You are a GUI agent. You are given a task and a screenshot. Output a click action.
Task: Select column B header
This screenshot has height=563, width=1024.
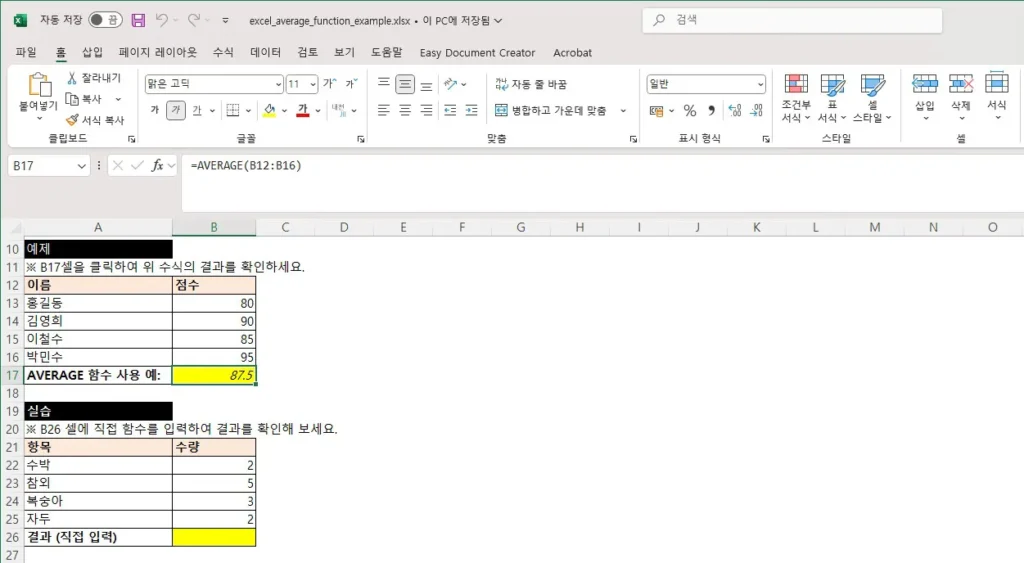pyautogui.click(x=214, y=227)
